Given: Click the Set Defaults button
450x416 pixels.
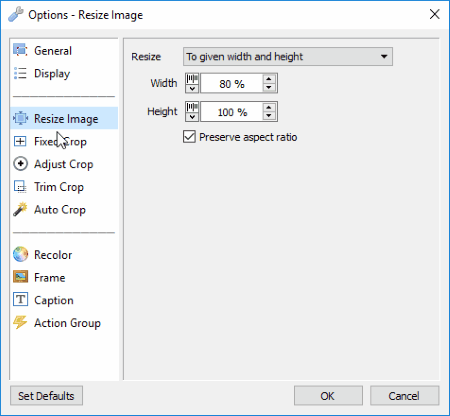Looking at the screenshot, I should coord(46,396).
